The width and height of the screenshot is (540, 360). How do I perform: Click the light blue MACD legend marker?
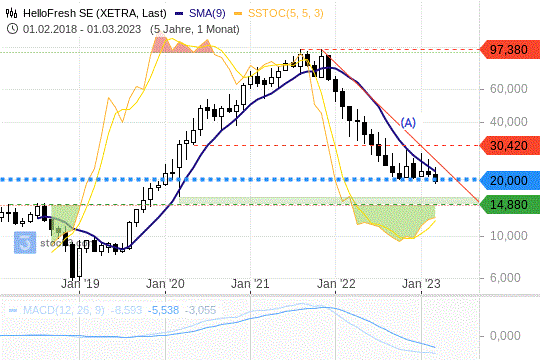tap(13, 310)
